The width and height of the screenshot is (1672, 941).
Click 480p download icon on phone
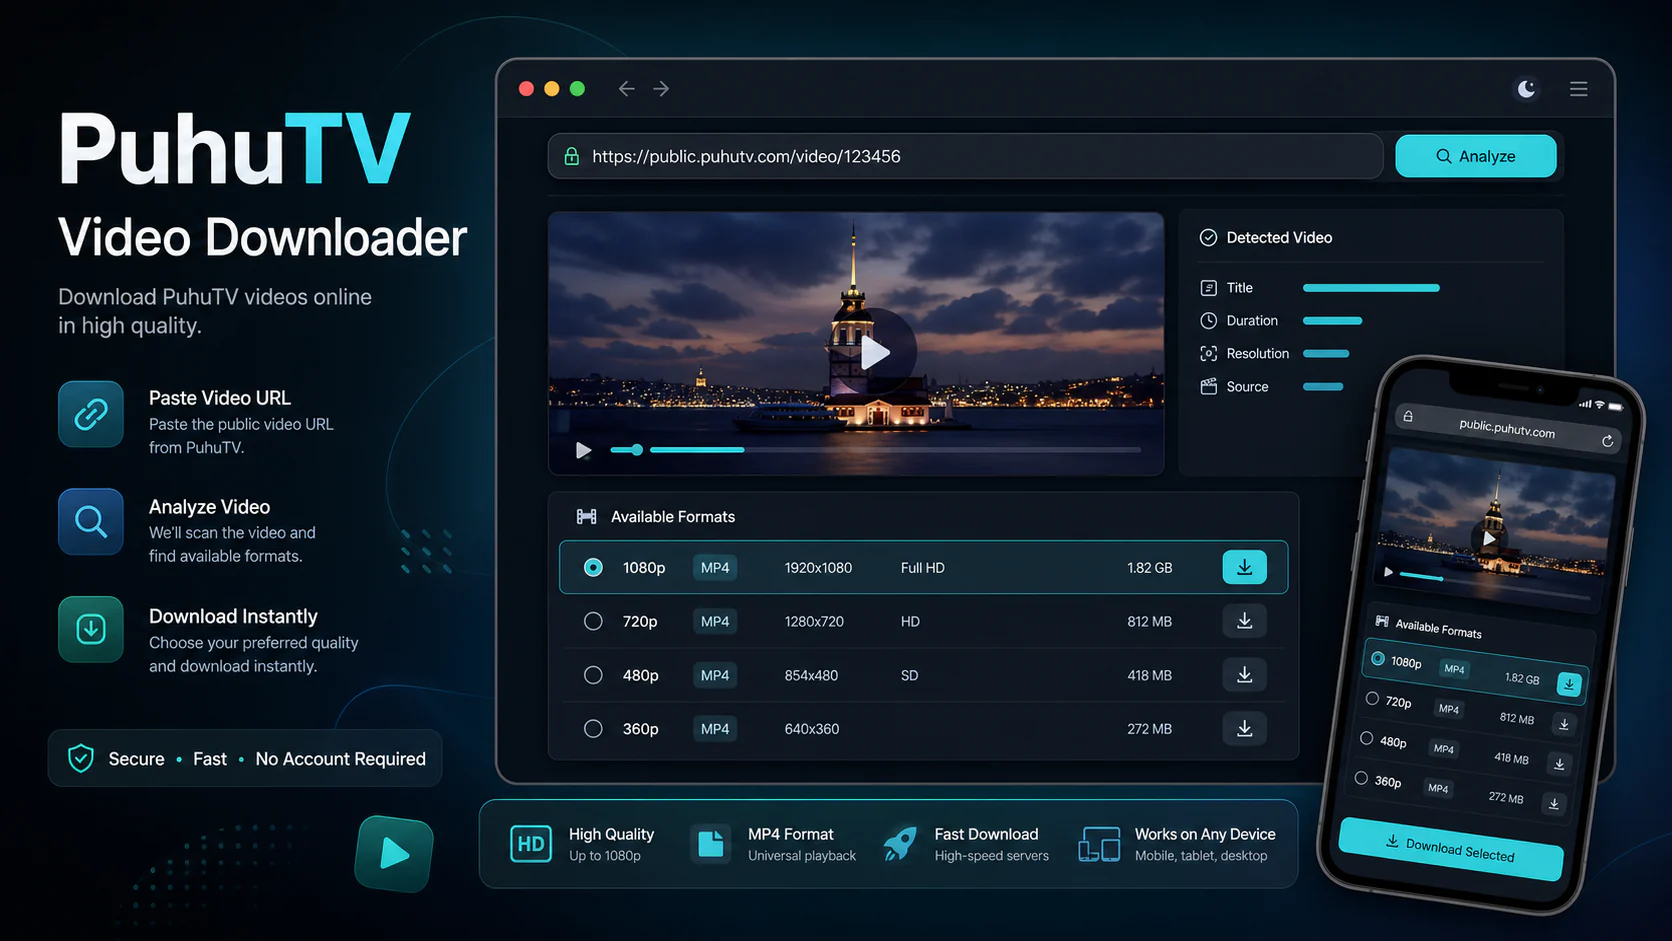1559,764
